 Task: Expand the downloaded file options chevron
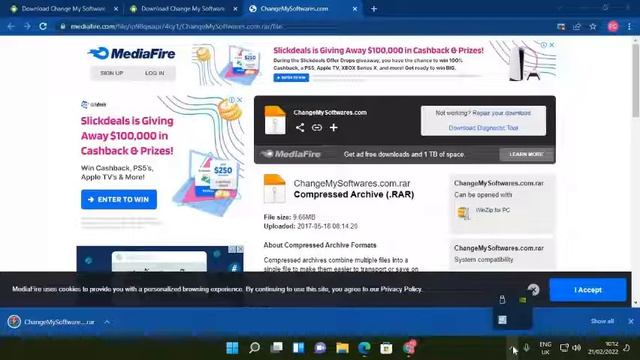107,322
